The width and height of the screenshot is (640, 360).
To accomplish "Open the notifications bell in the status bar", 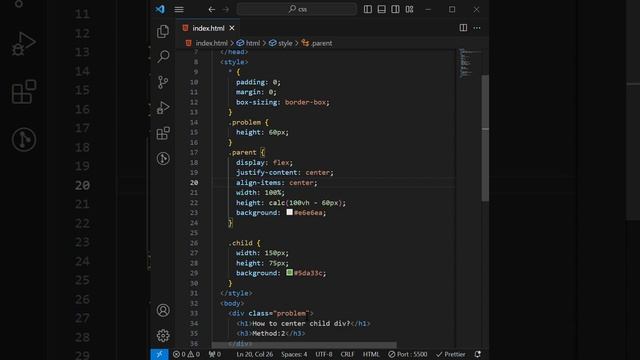I will (478, 354).
